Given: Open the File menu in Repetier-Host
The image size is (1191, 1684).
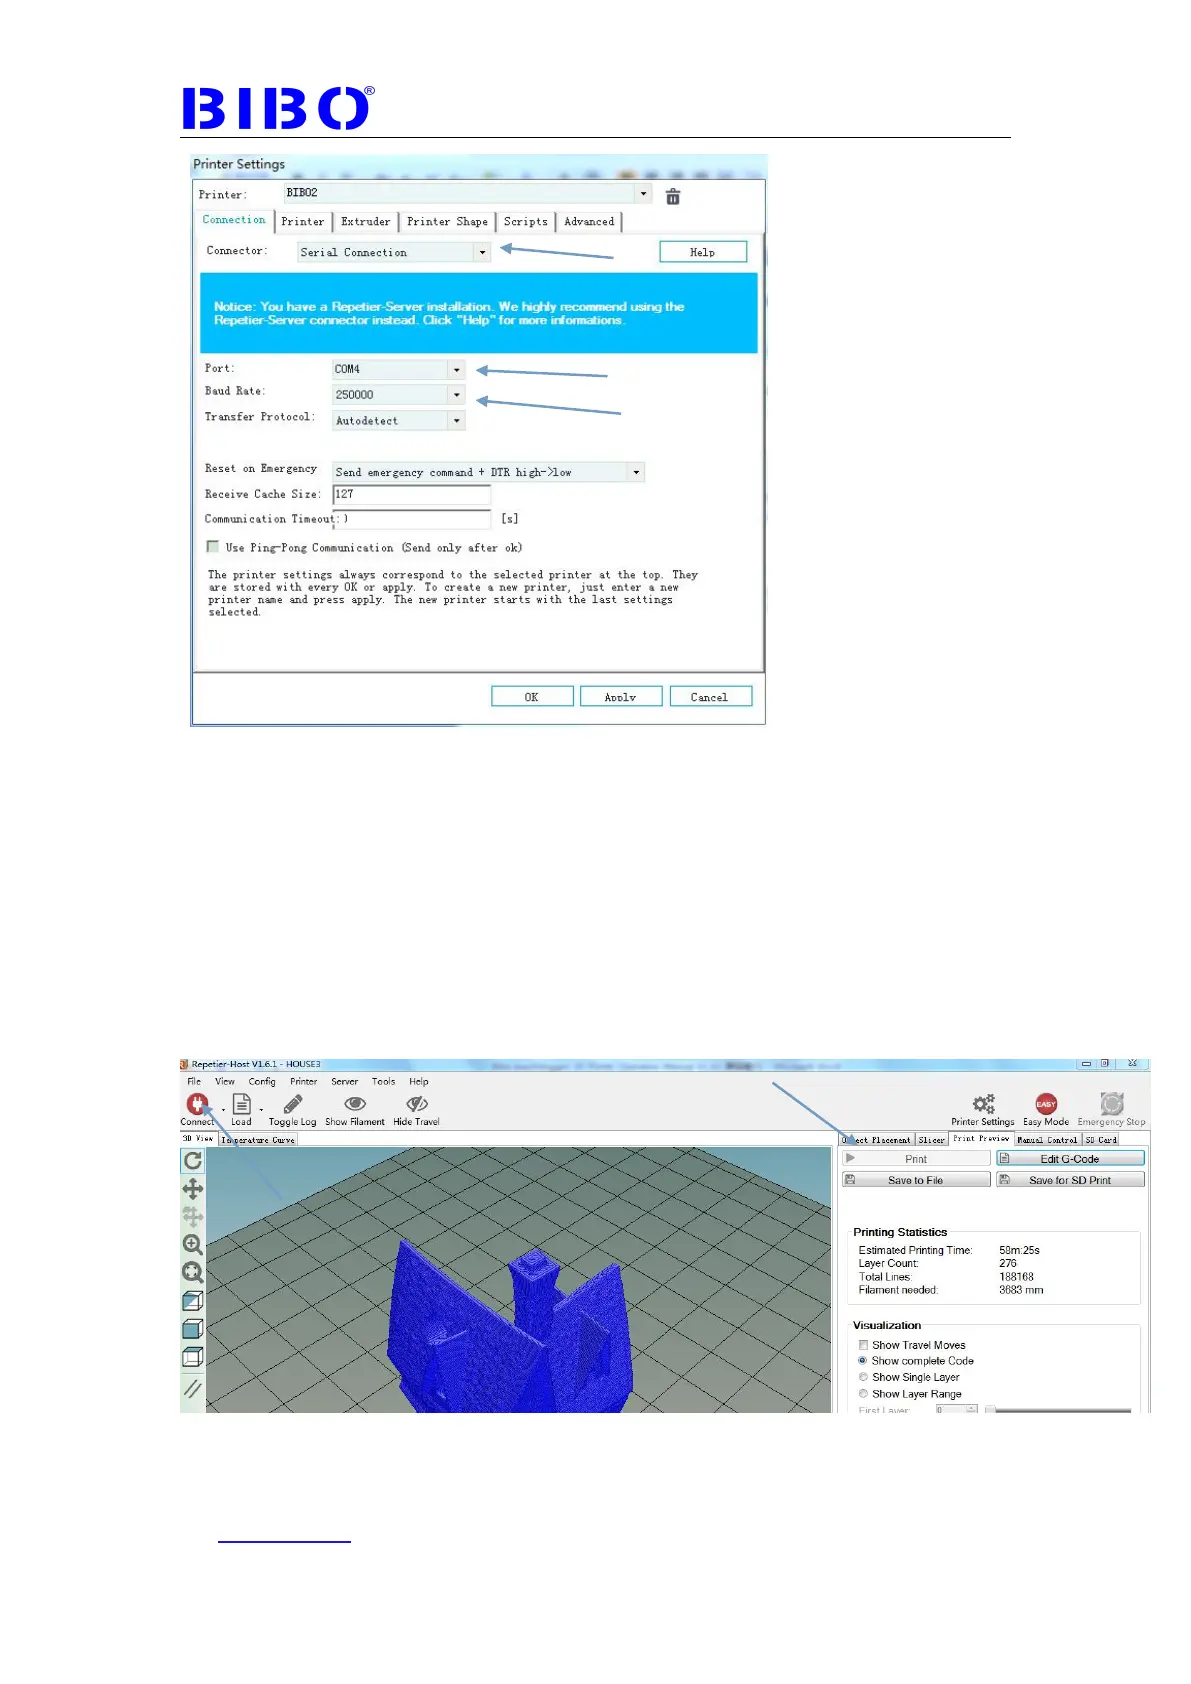Looking at the screenshot, I should (194, 1081).
